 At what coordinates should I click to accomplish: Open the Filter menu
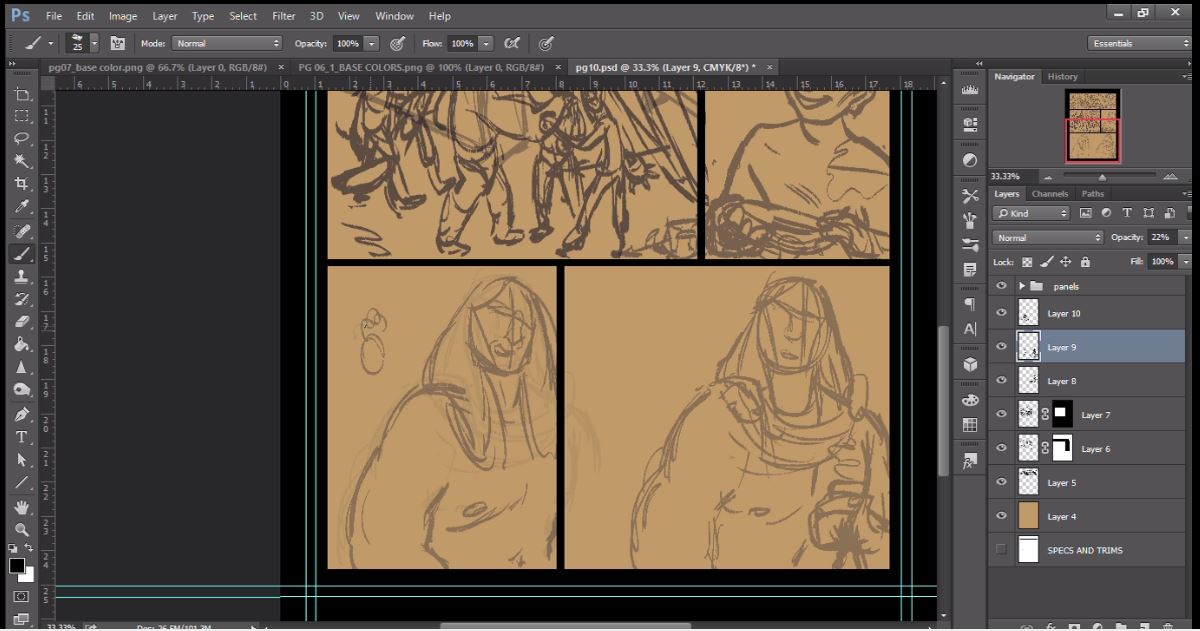point(284,16)
